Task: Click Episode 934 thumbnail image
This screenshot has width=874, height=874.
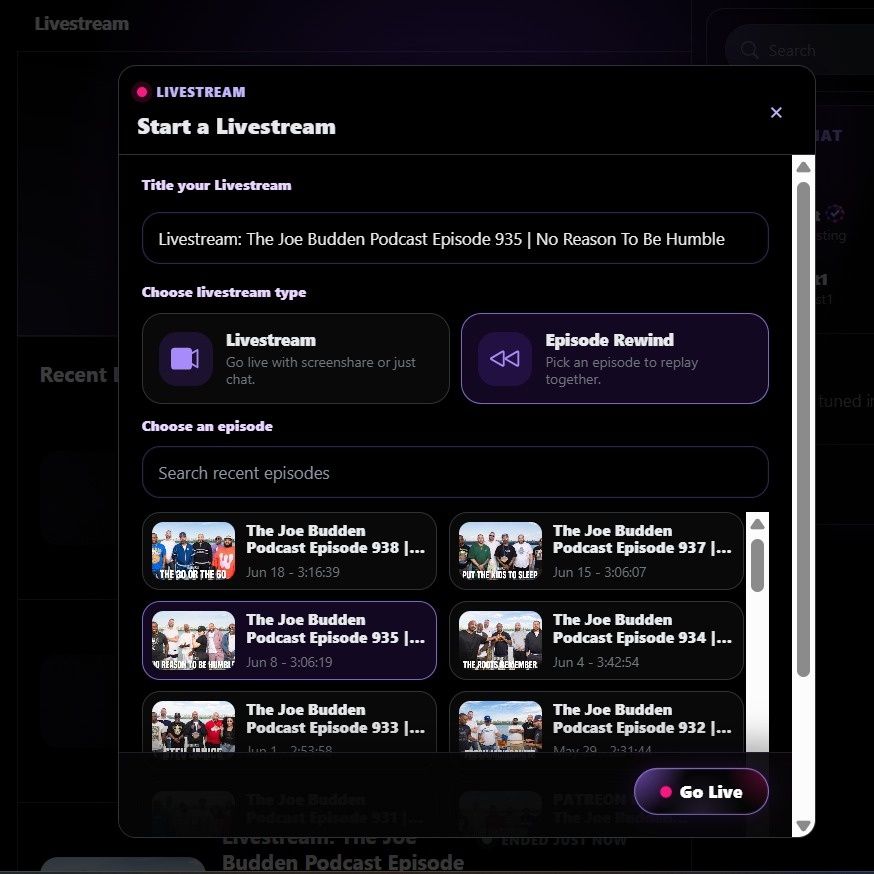Action: click(x=500, y=640)
